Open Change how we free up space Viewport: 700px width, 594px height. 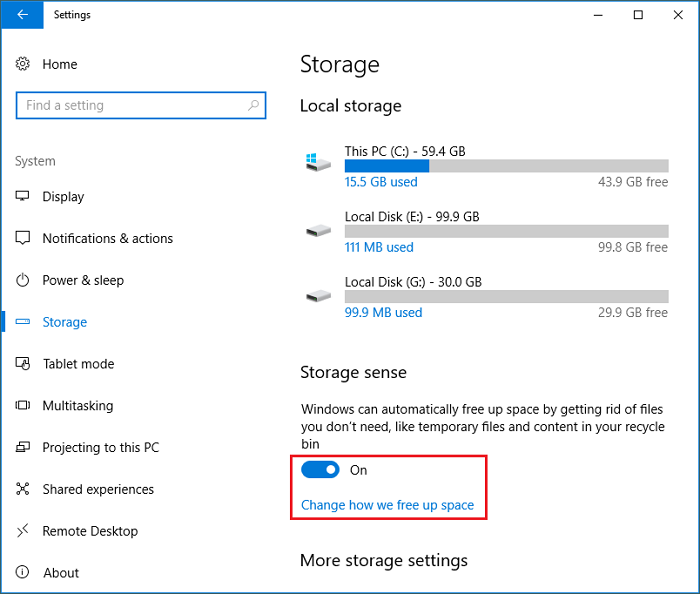[x=387, y=505]
